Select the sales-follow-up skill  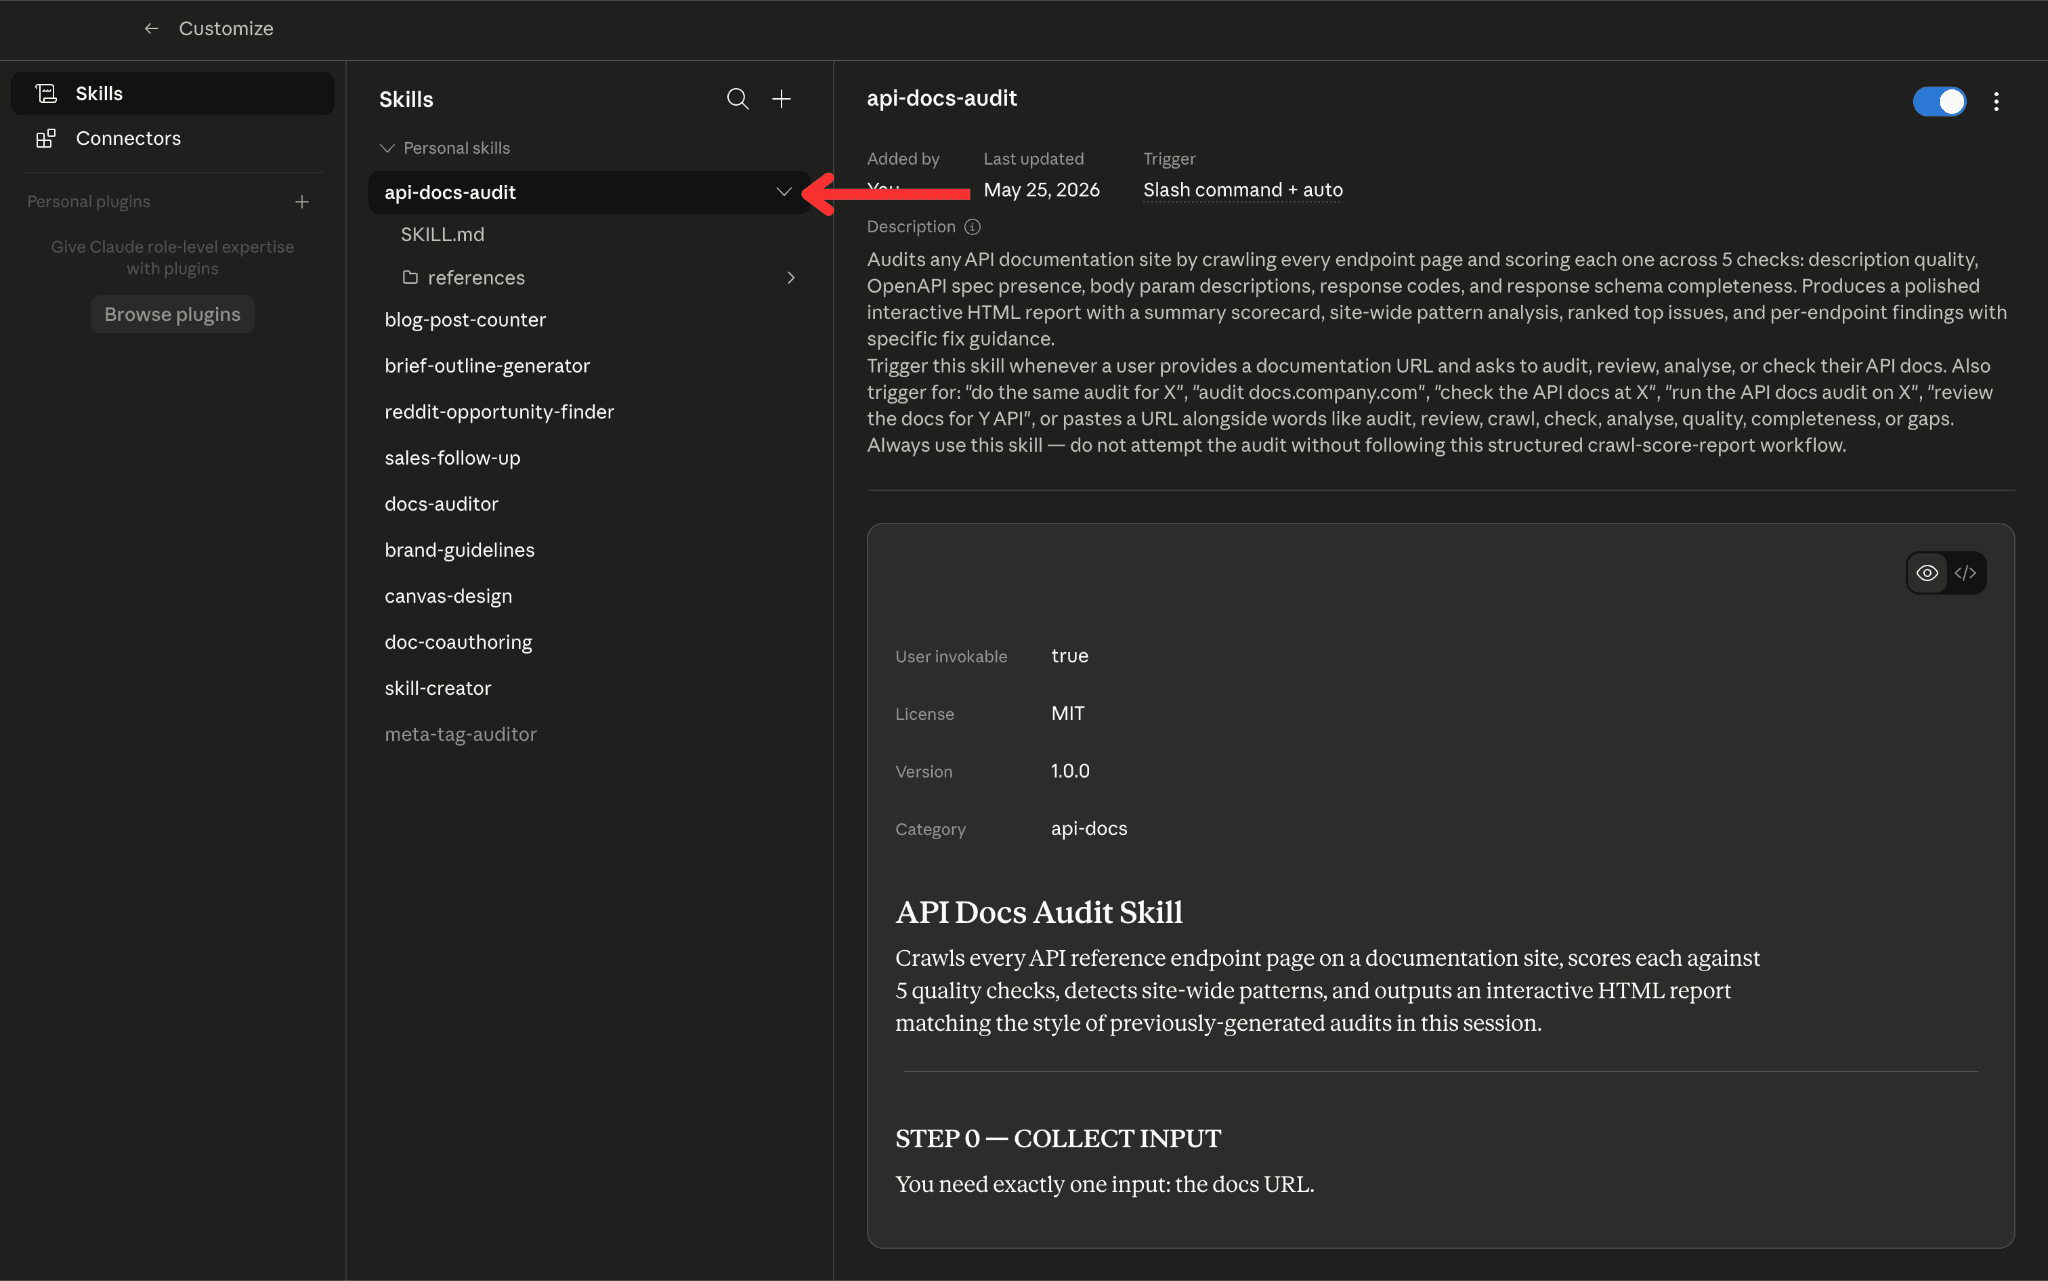pos(452,458)
